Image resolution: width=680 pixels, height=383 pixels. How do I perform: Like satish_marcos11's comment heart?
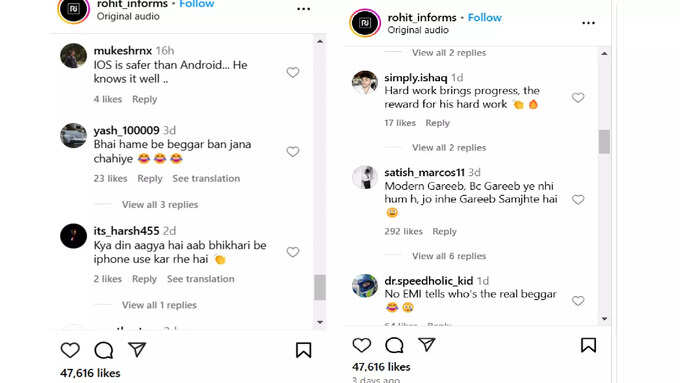coord(578,200)
